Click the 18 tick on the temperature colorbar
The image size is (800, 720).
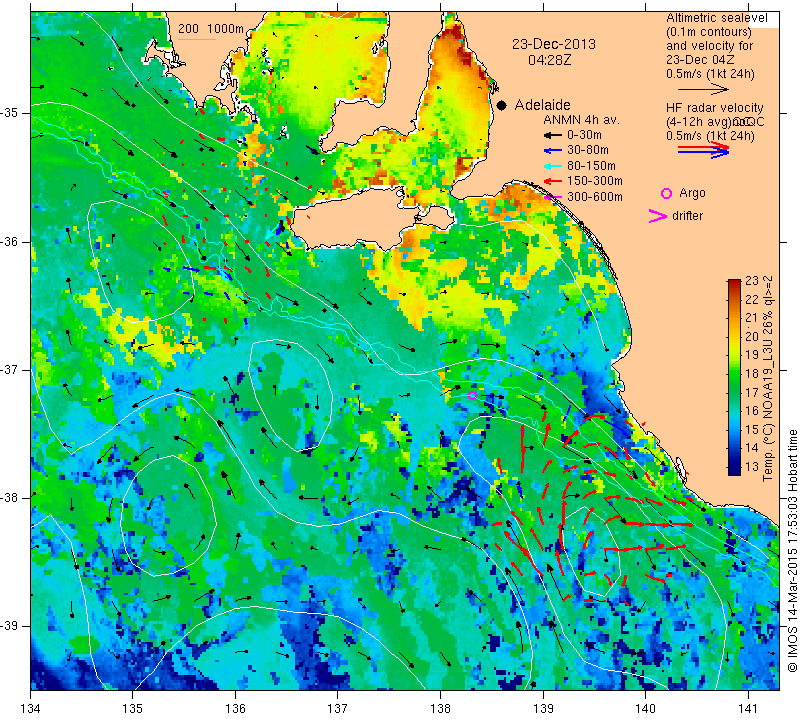(x=752, y=374)
